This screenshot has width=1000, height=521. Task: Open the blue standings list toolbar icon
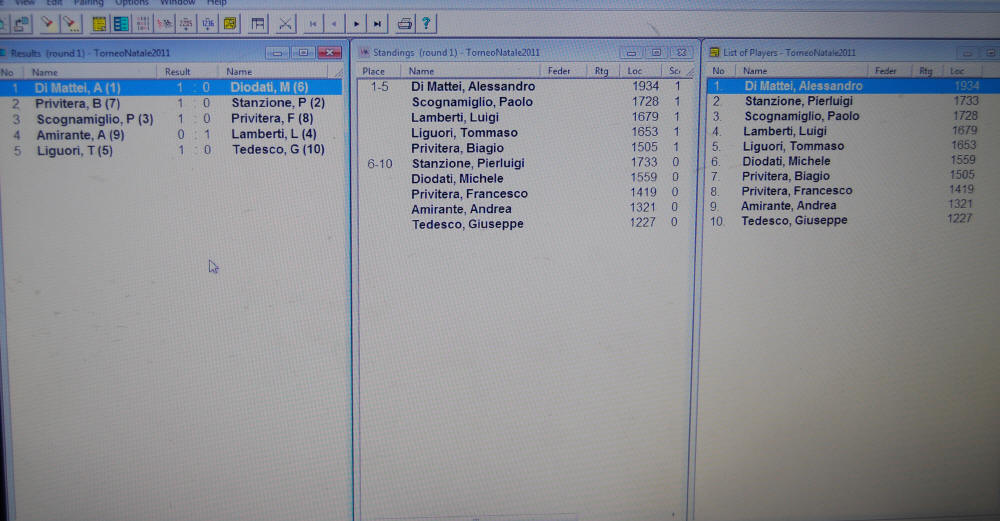[x=121, y=24]
